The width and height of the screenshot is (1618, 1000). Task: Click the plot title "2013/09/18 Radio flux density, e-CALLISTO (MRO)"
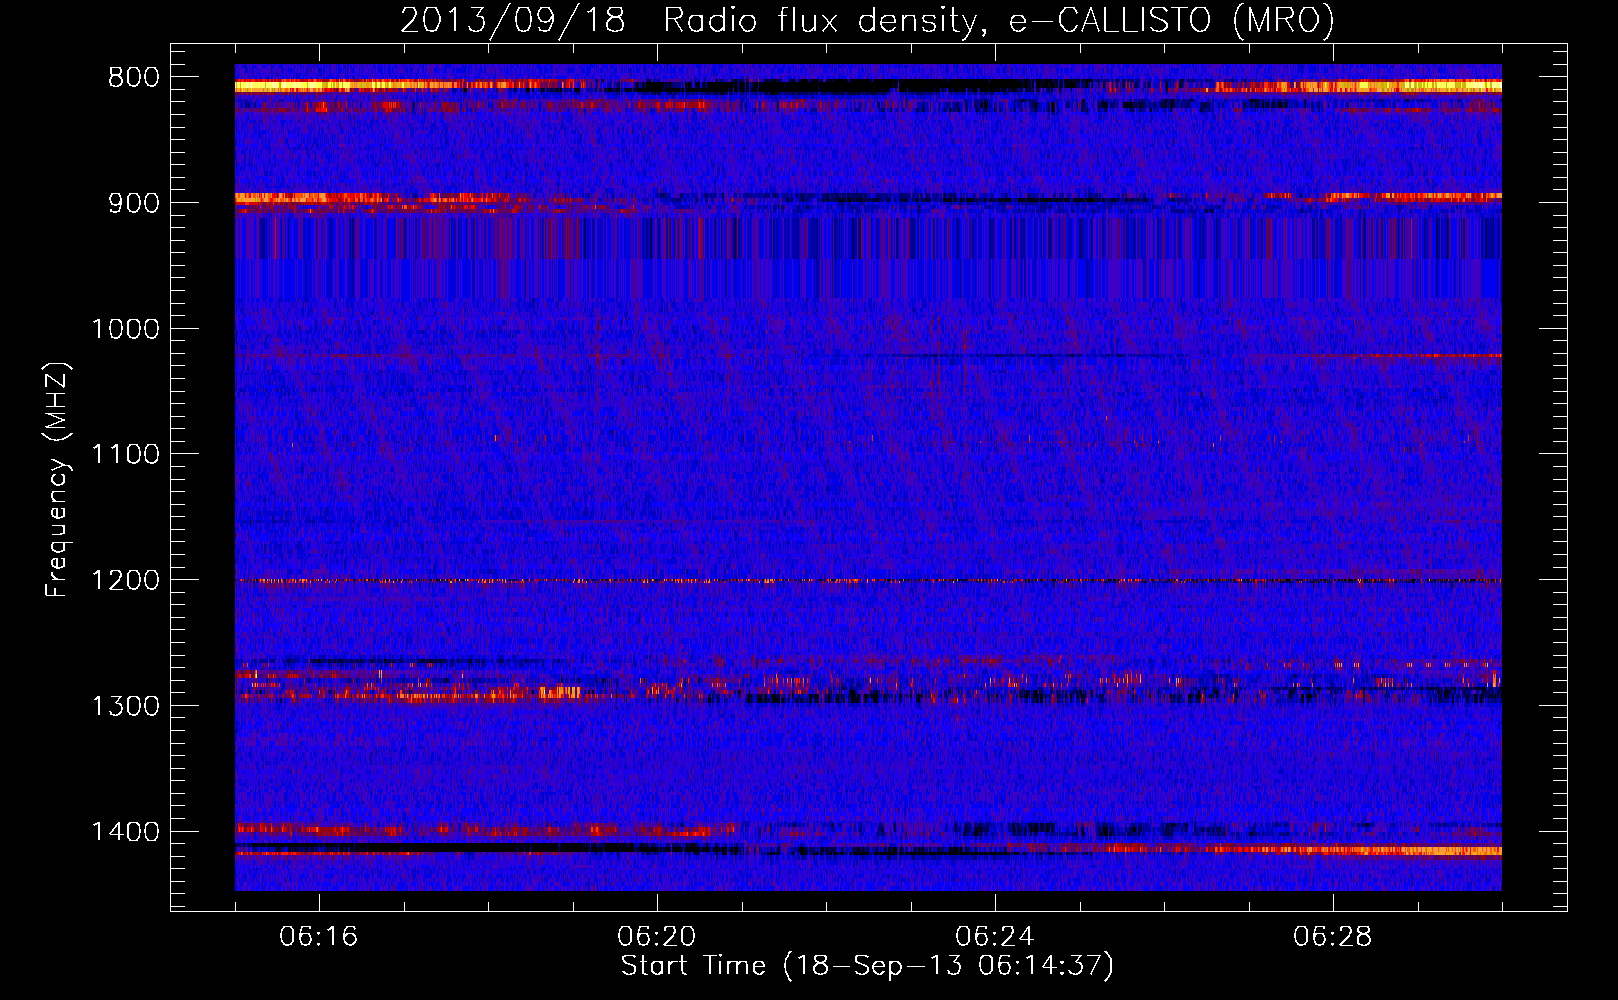point(867,21)
